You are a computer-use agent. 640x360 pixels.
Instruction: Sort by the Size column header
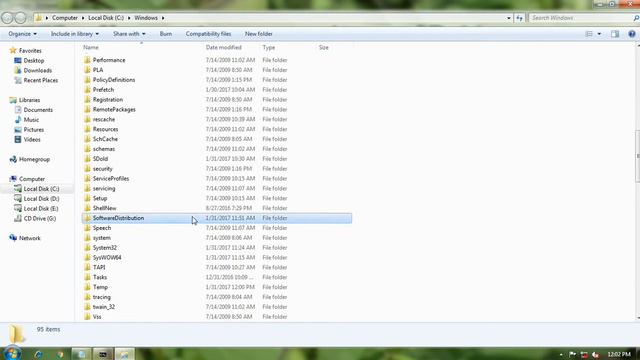pyautogui.click(x=324, y=47)
